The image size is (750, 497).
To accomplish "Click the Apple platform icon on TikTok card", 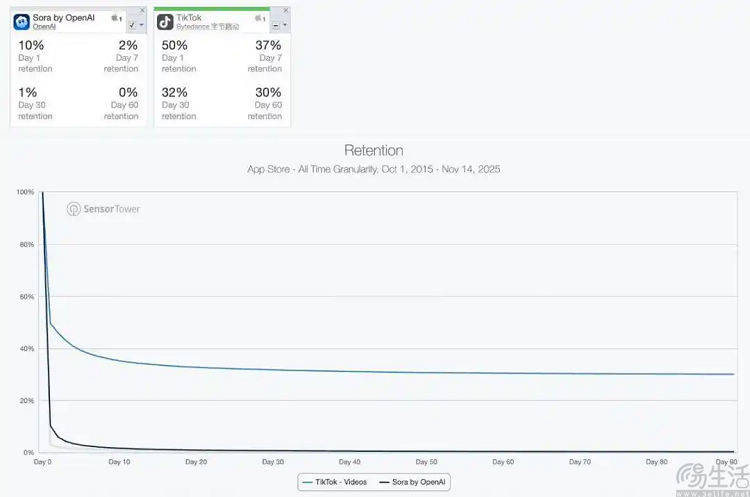I will coord(259,18).
